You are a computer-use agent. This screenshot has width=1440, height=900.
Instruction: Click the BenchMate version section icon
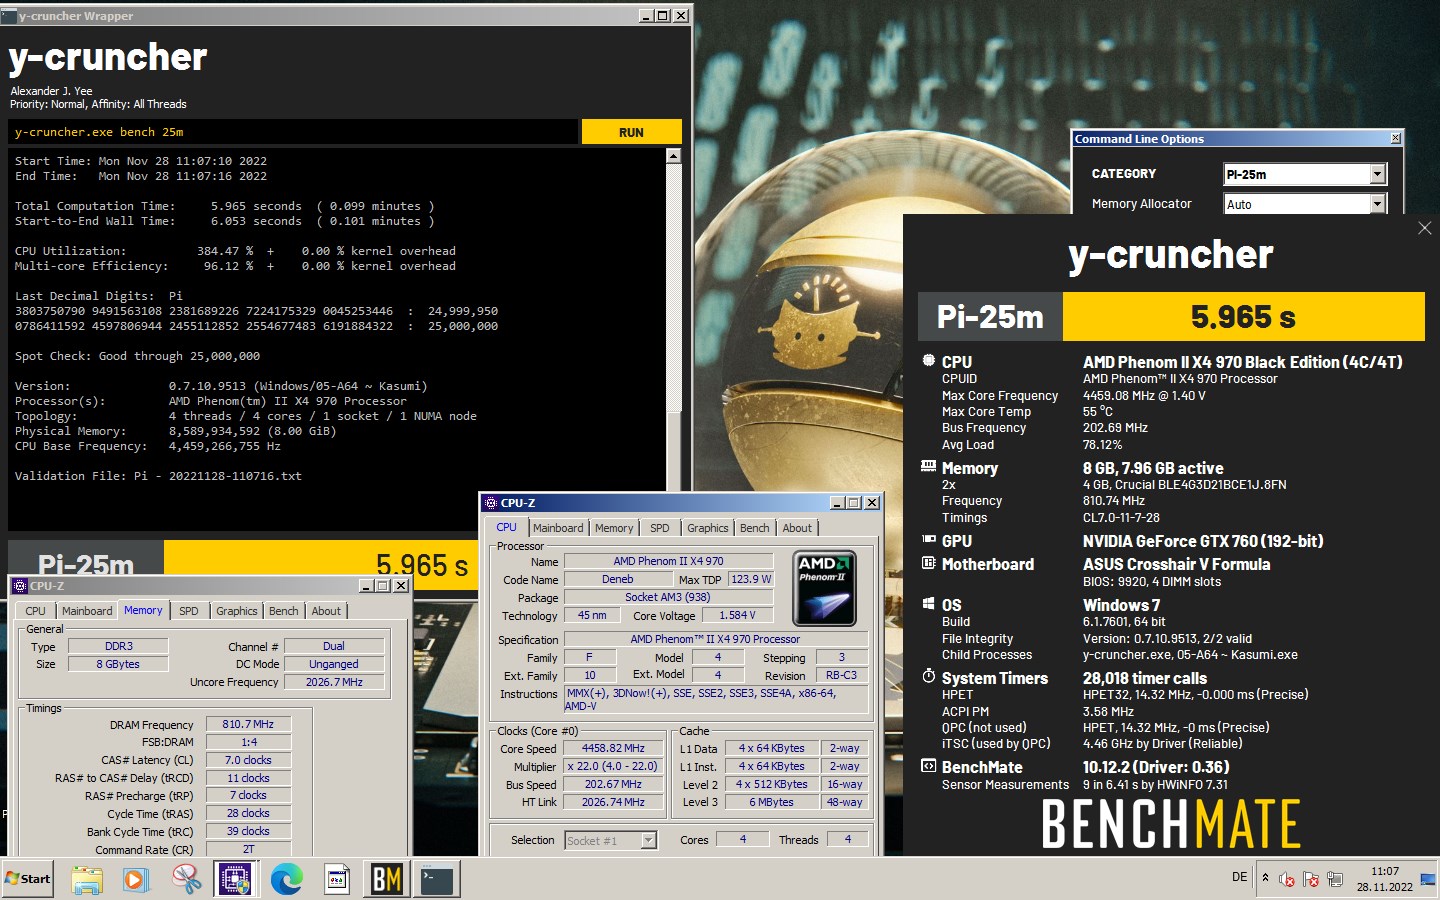click(x=929, y=766)
